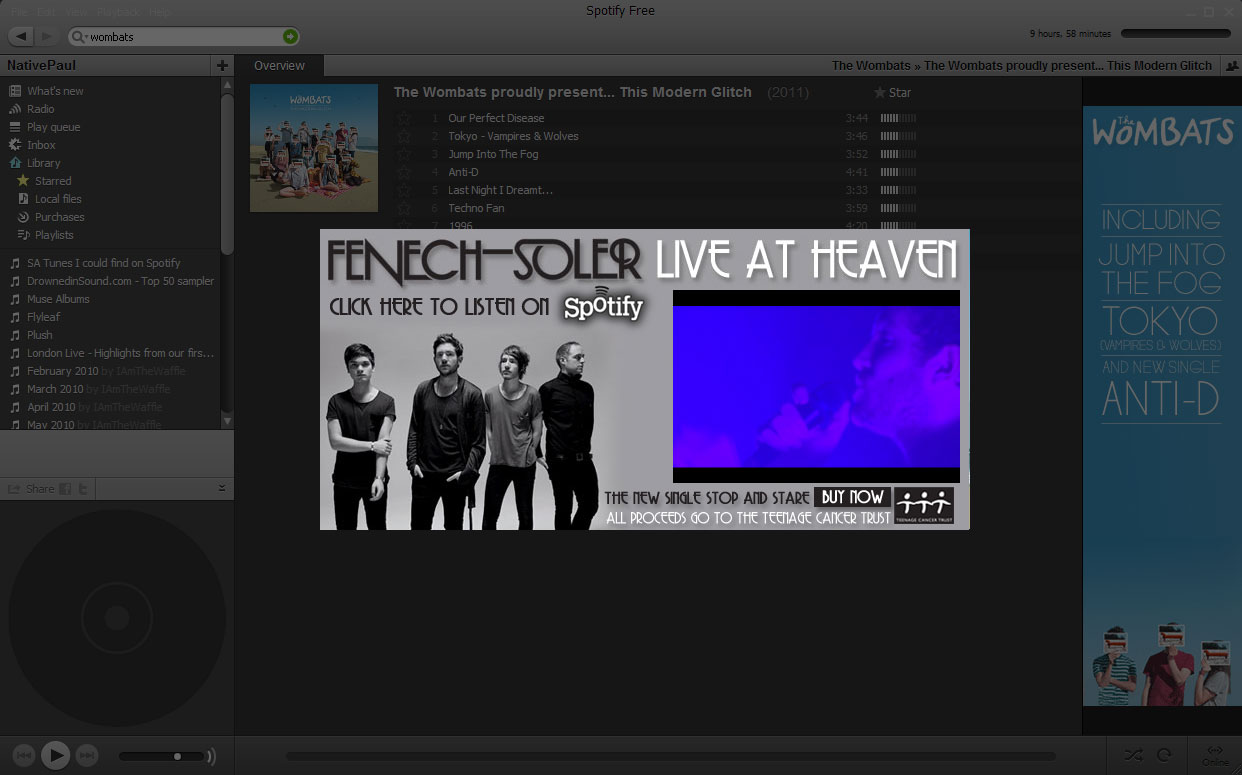Seek on the track progress bar
This screenshot has height=775, width=1242.
pyautogui.click(x=670, y=756)
